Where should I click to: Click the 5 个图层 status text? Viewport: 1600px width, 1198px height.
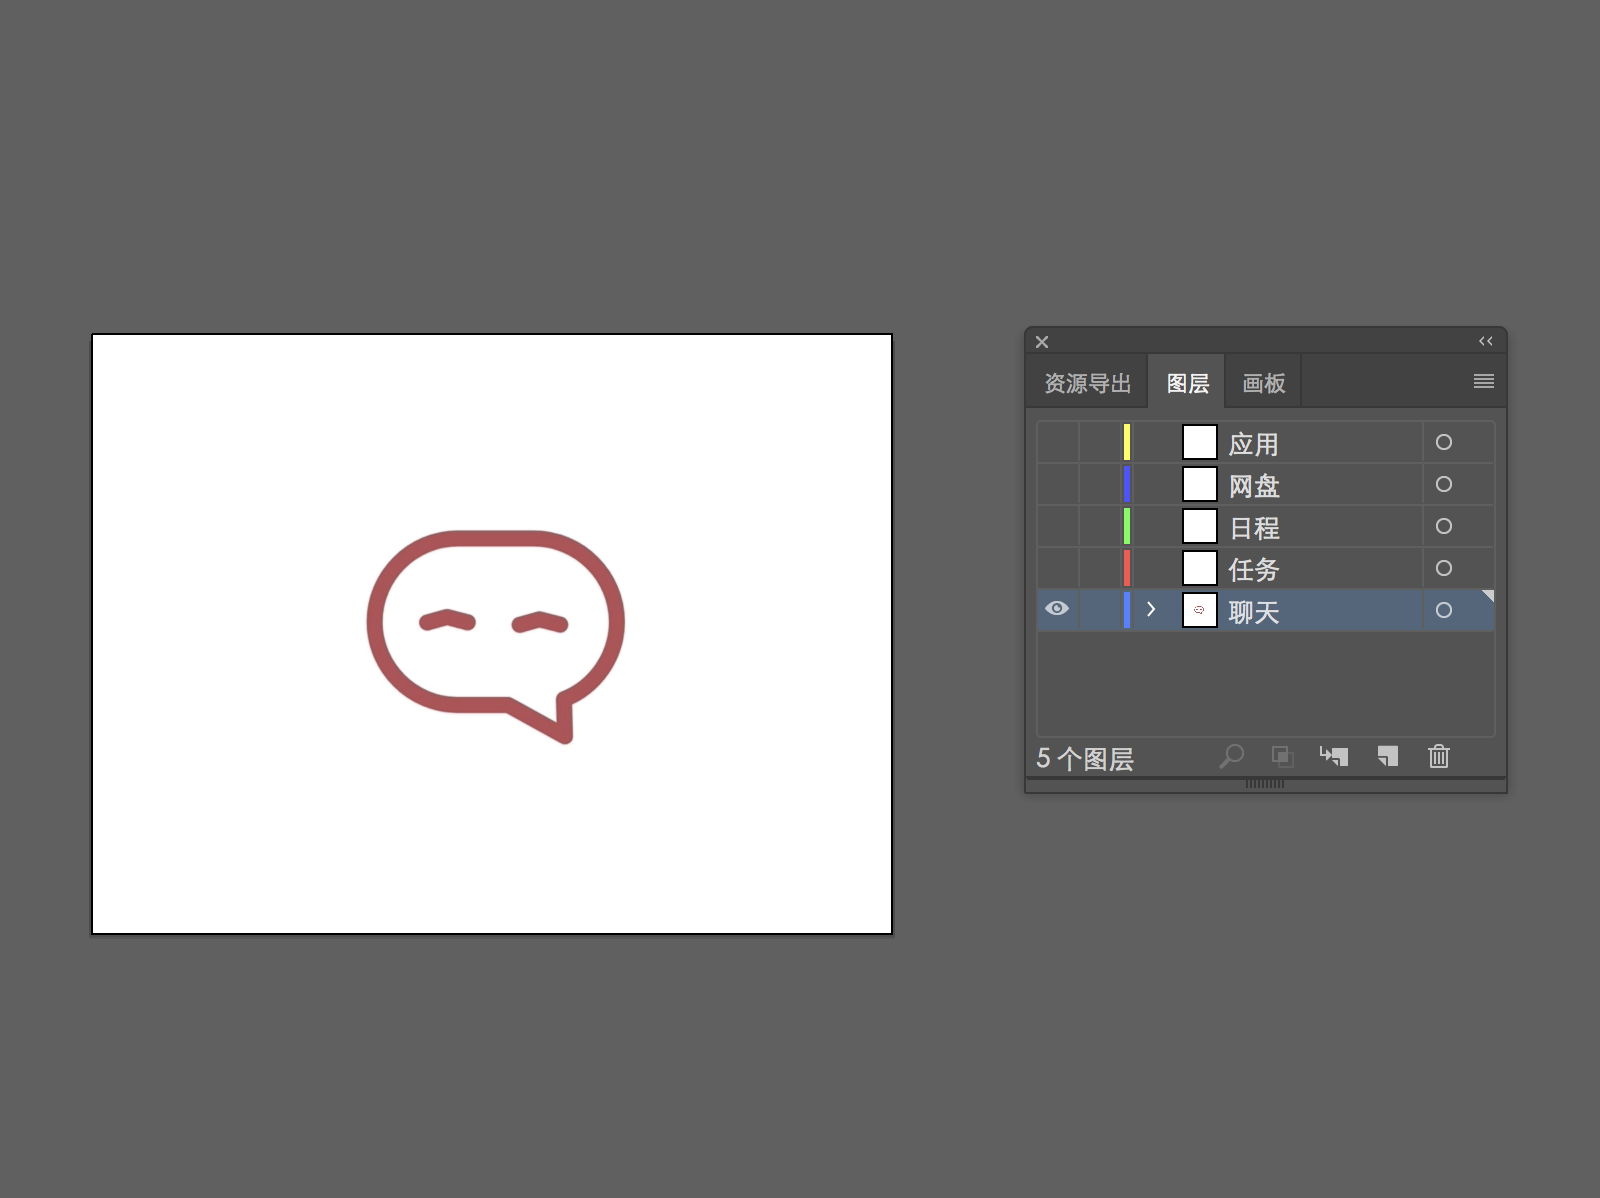1085,759
